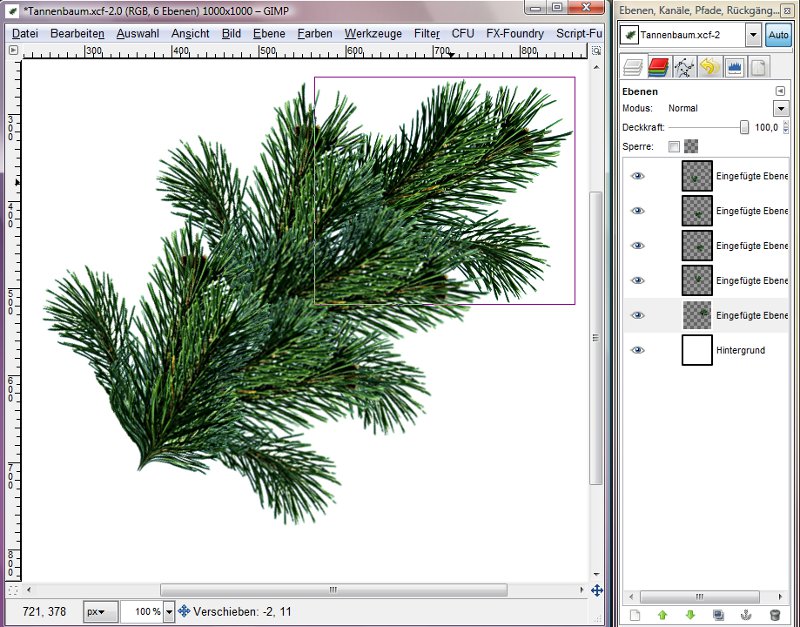Toggle visibility of topmost Eingefügte Ebene layer
The width and height of the screenshot is (800, 627).
coord(638,176)
